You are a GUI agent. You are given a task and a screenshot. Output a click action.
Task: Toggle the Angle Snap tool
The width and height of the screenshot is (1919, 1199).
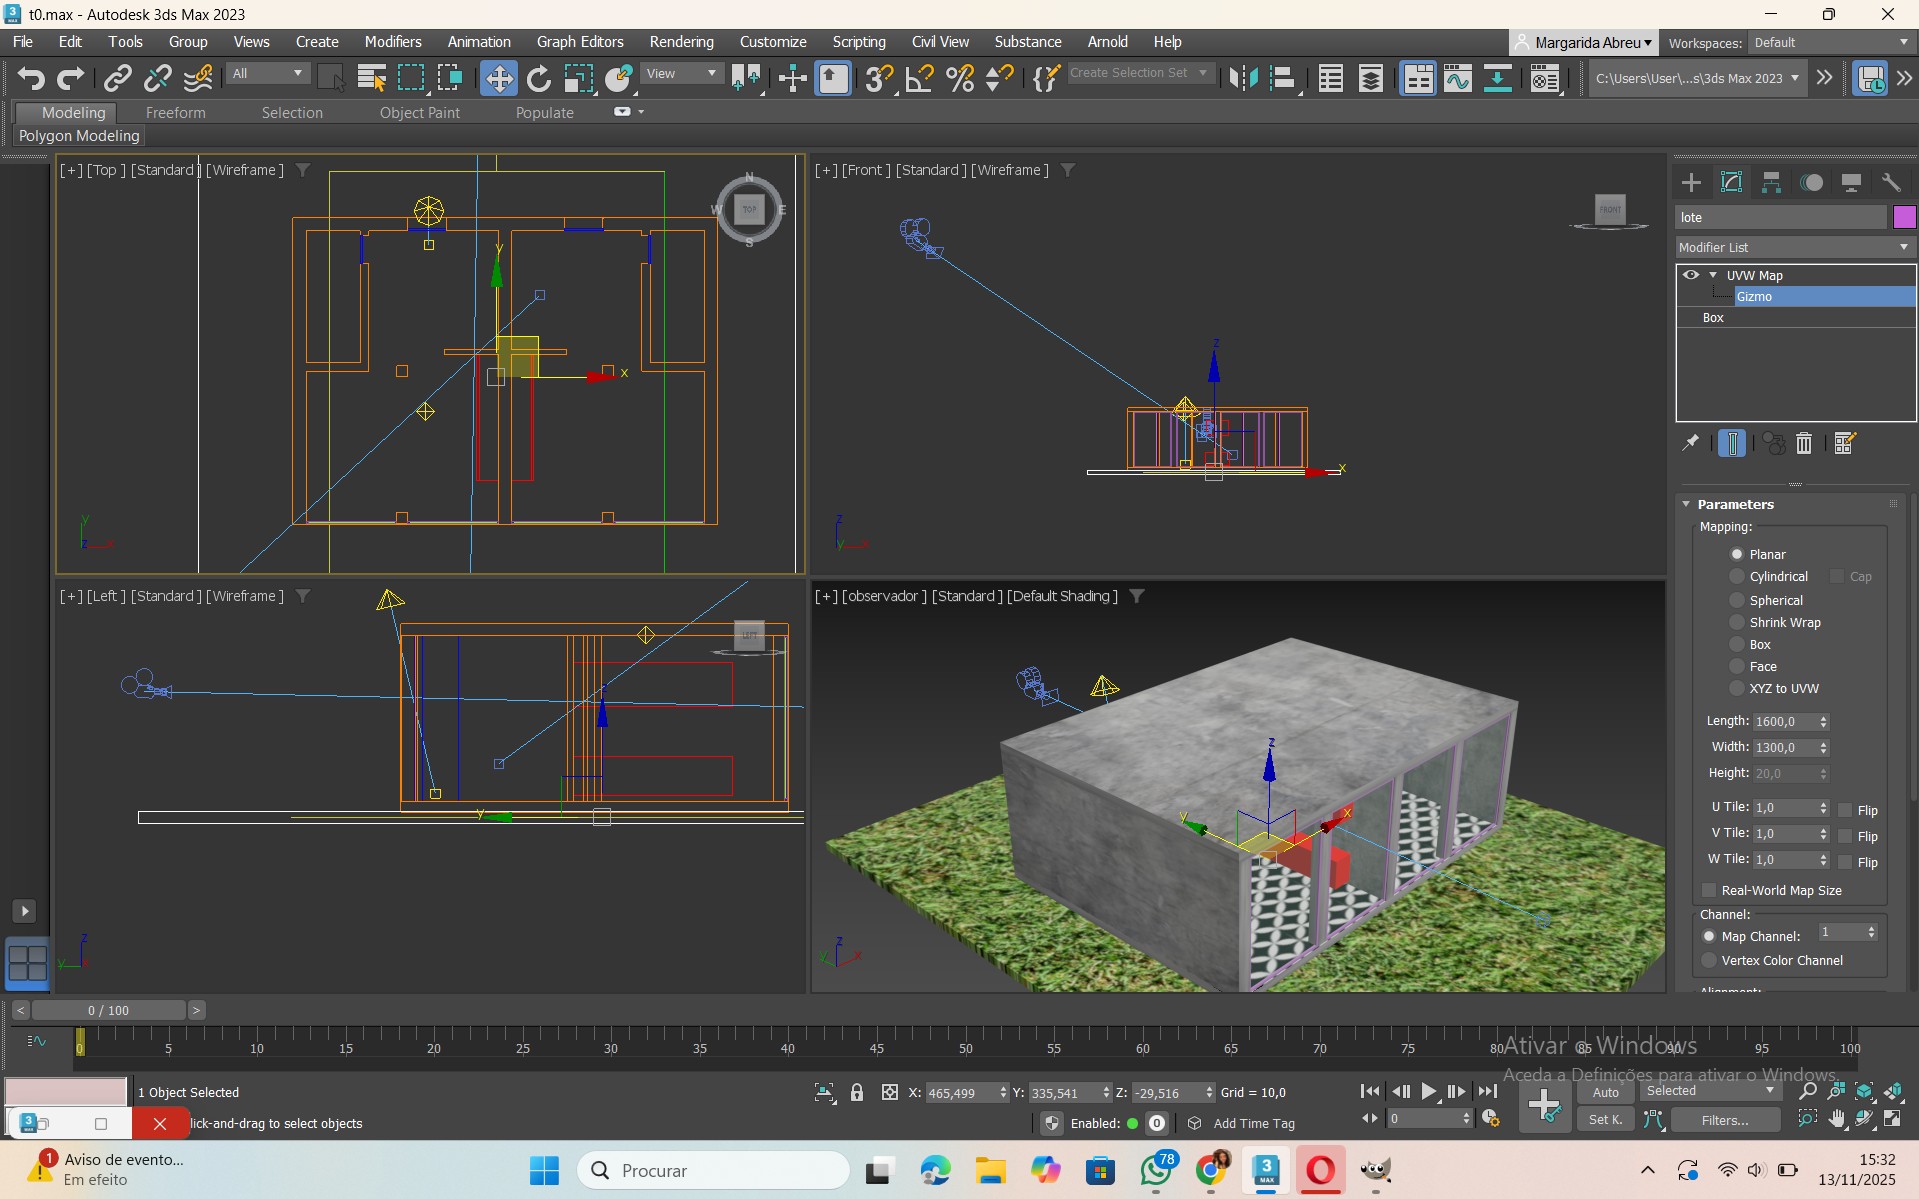point(918,78)
